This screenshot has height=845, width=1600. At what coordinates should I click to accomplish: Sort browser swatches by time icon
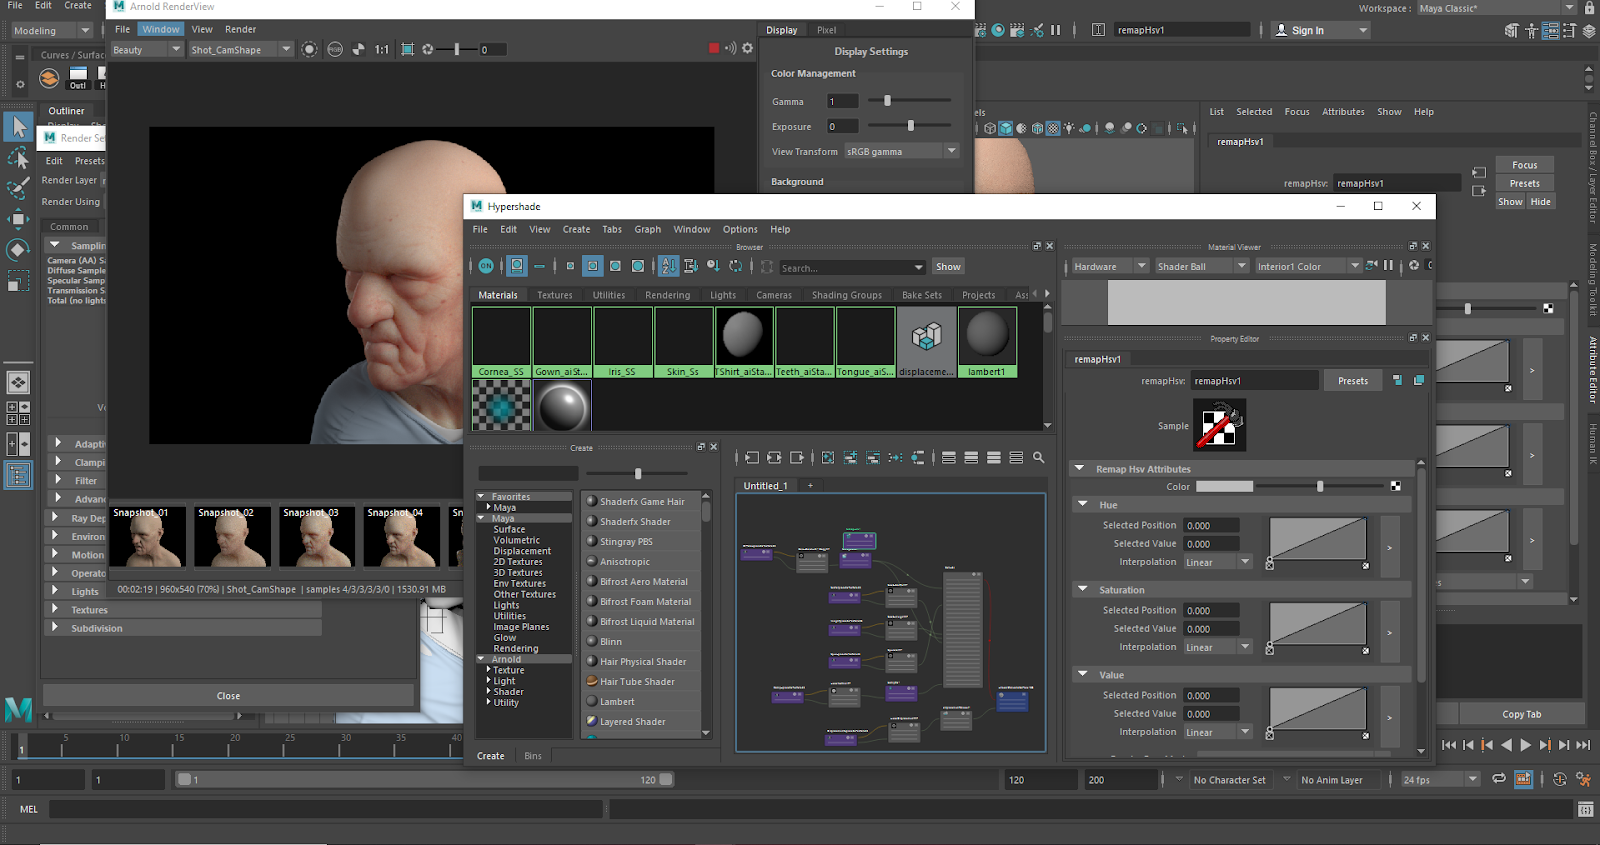[713, 266]
